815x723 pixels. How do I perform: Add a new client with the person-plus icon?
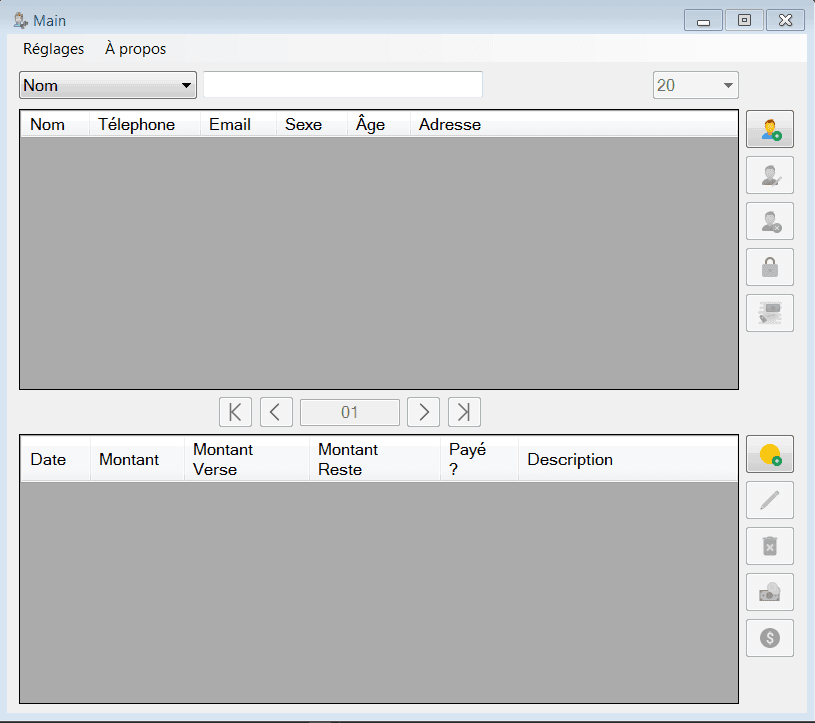(769, 129)
